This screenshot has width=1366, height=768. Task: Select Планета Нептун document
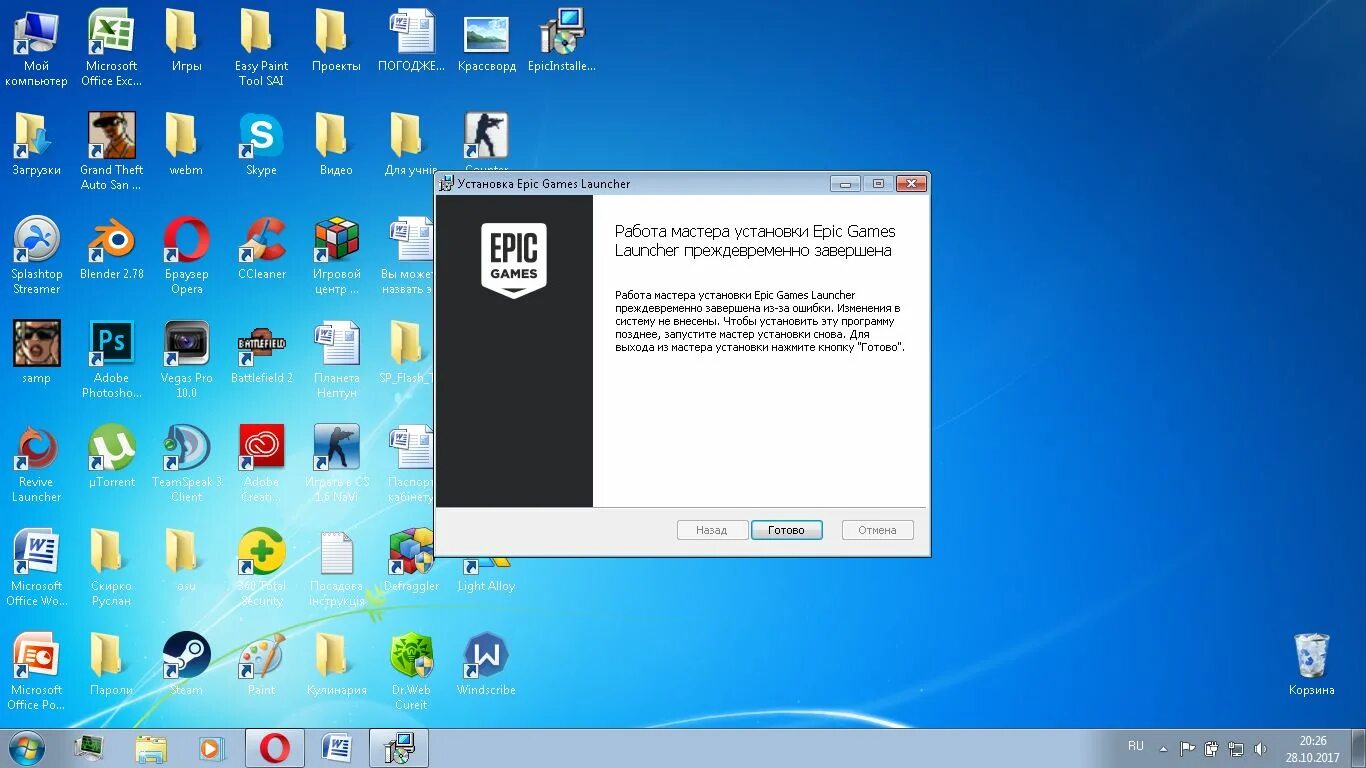tap(336, 359)
